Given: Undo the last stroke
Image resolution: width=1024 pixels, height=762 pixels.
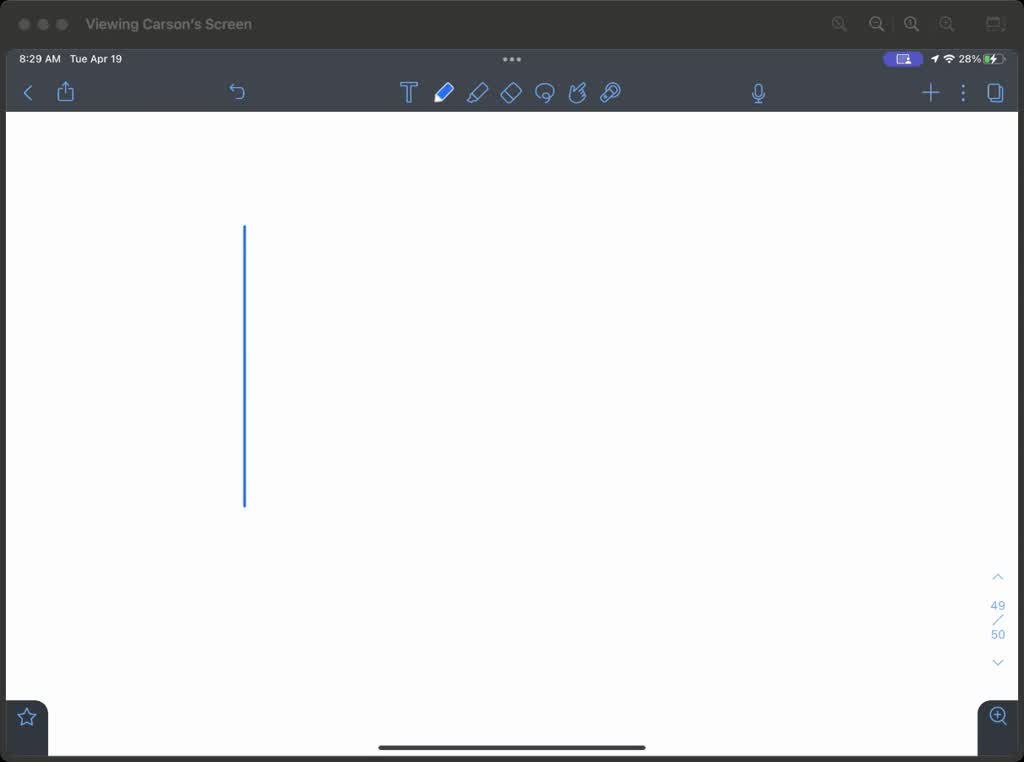Looking at the screenshot, I should [x=237, y=92].
